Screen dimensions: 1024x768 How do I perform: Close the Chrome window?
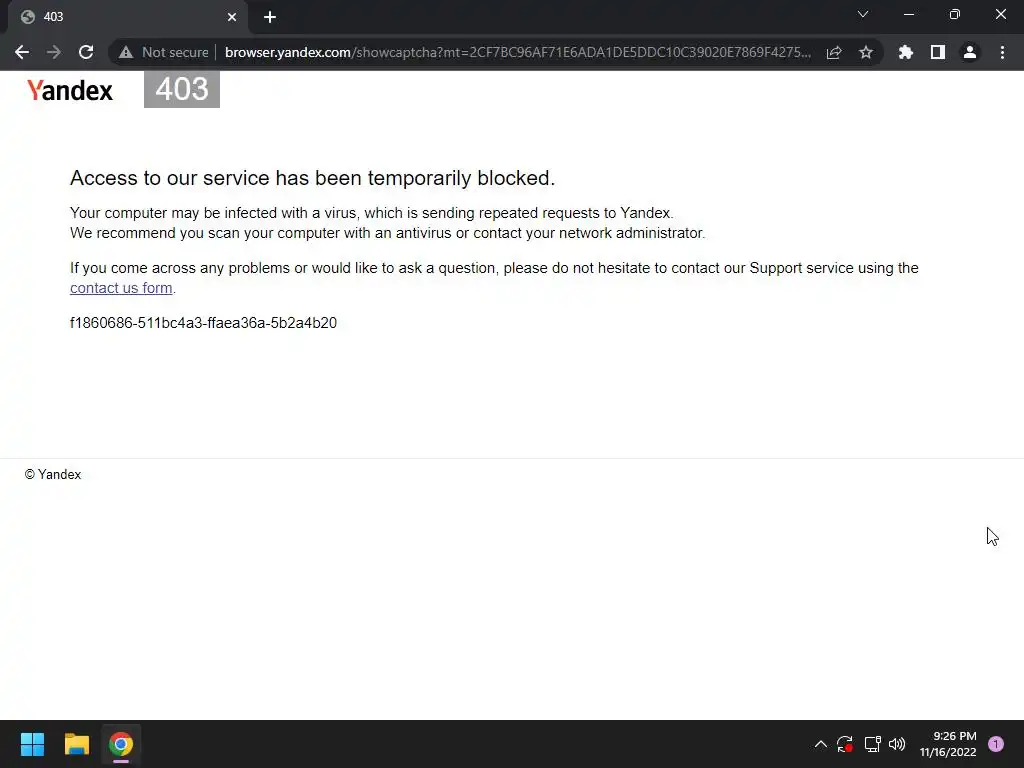tap(1000, 14)
